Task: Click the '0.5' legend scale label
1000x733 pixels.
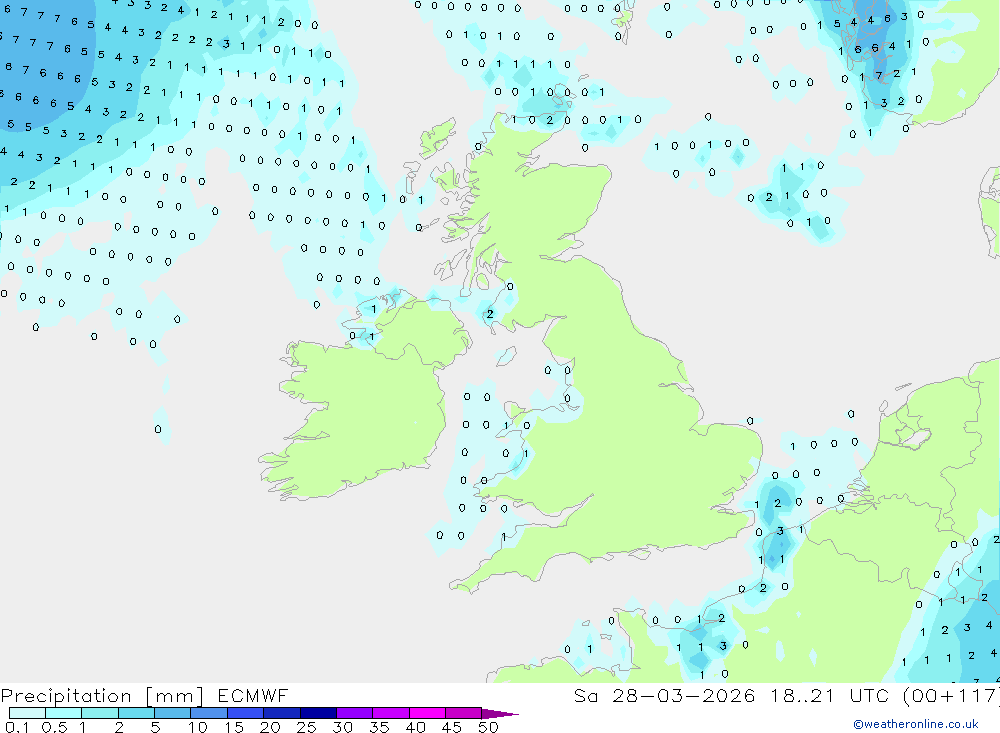Action: pyautogui.click(x=55, y=727)
